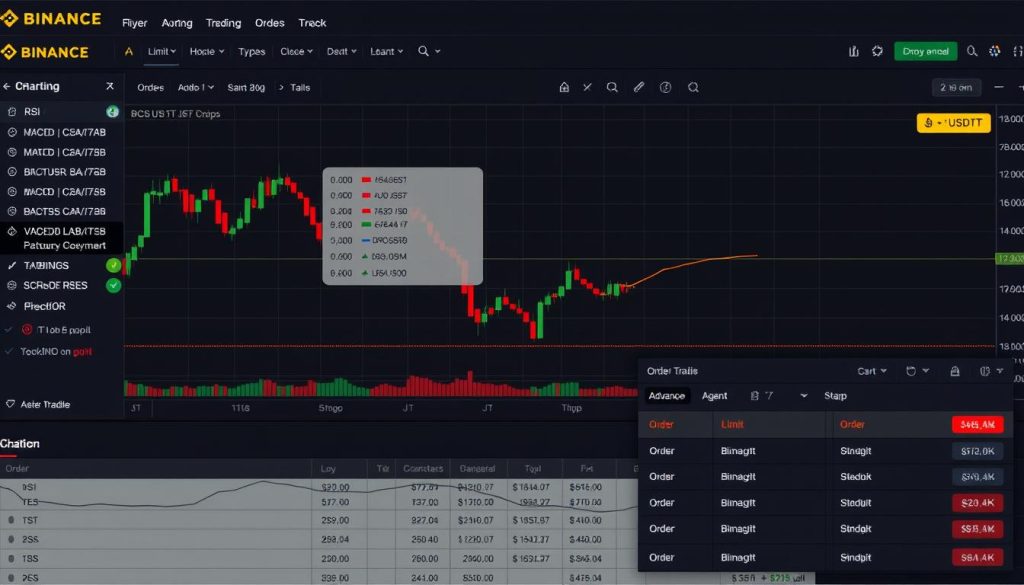Screen dimensions: 1024x585
Task: Toggle checkmark beside IT lob 5 popil
Action: pos(8,330)
